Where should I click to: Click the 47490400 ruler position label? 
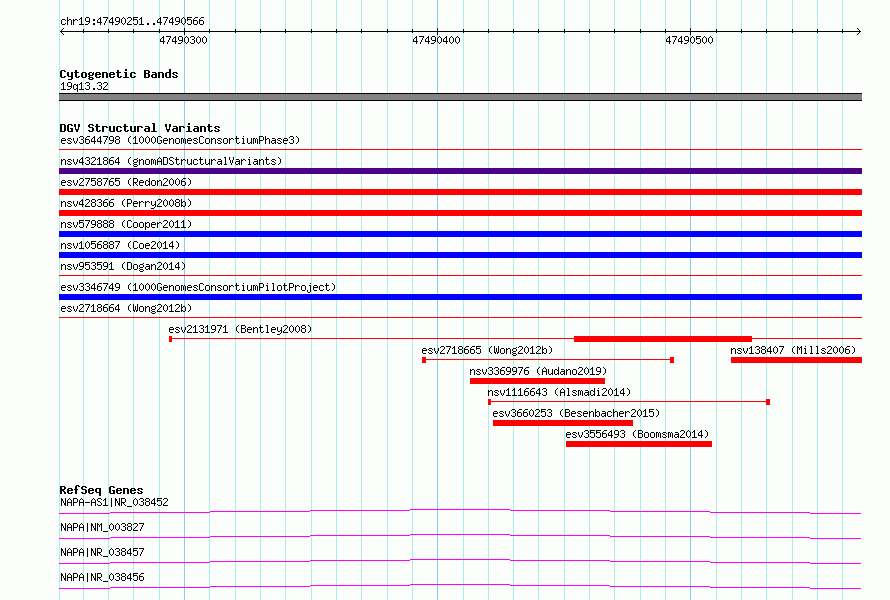tap(436, 40)
